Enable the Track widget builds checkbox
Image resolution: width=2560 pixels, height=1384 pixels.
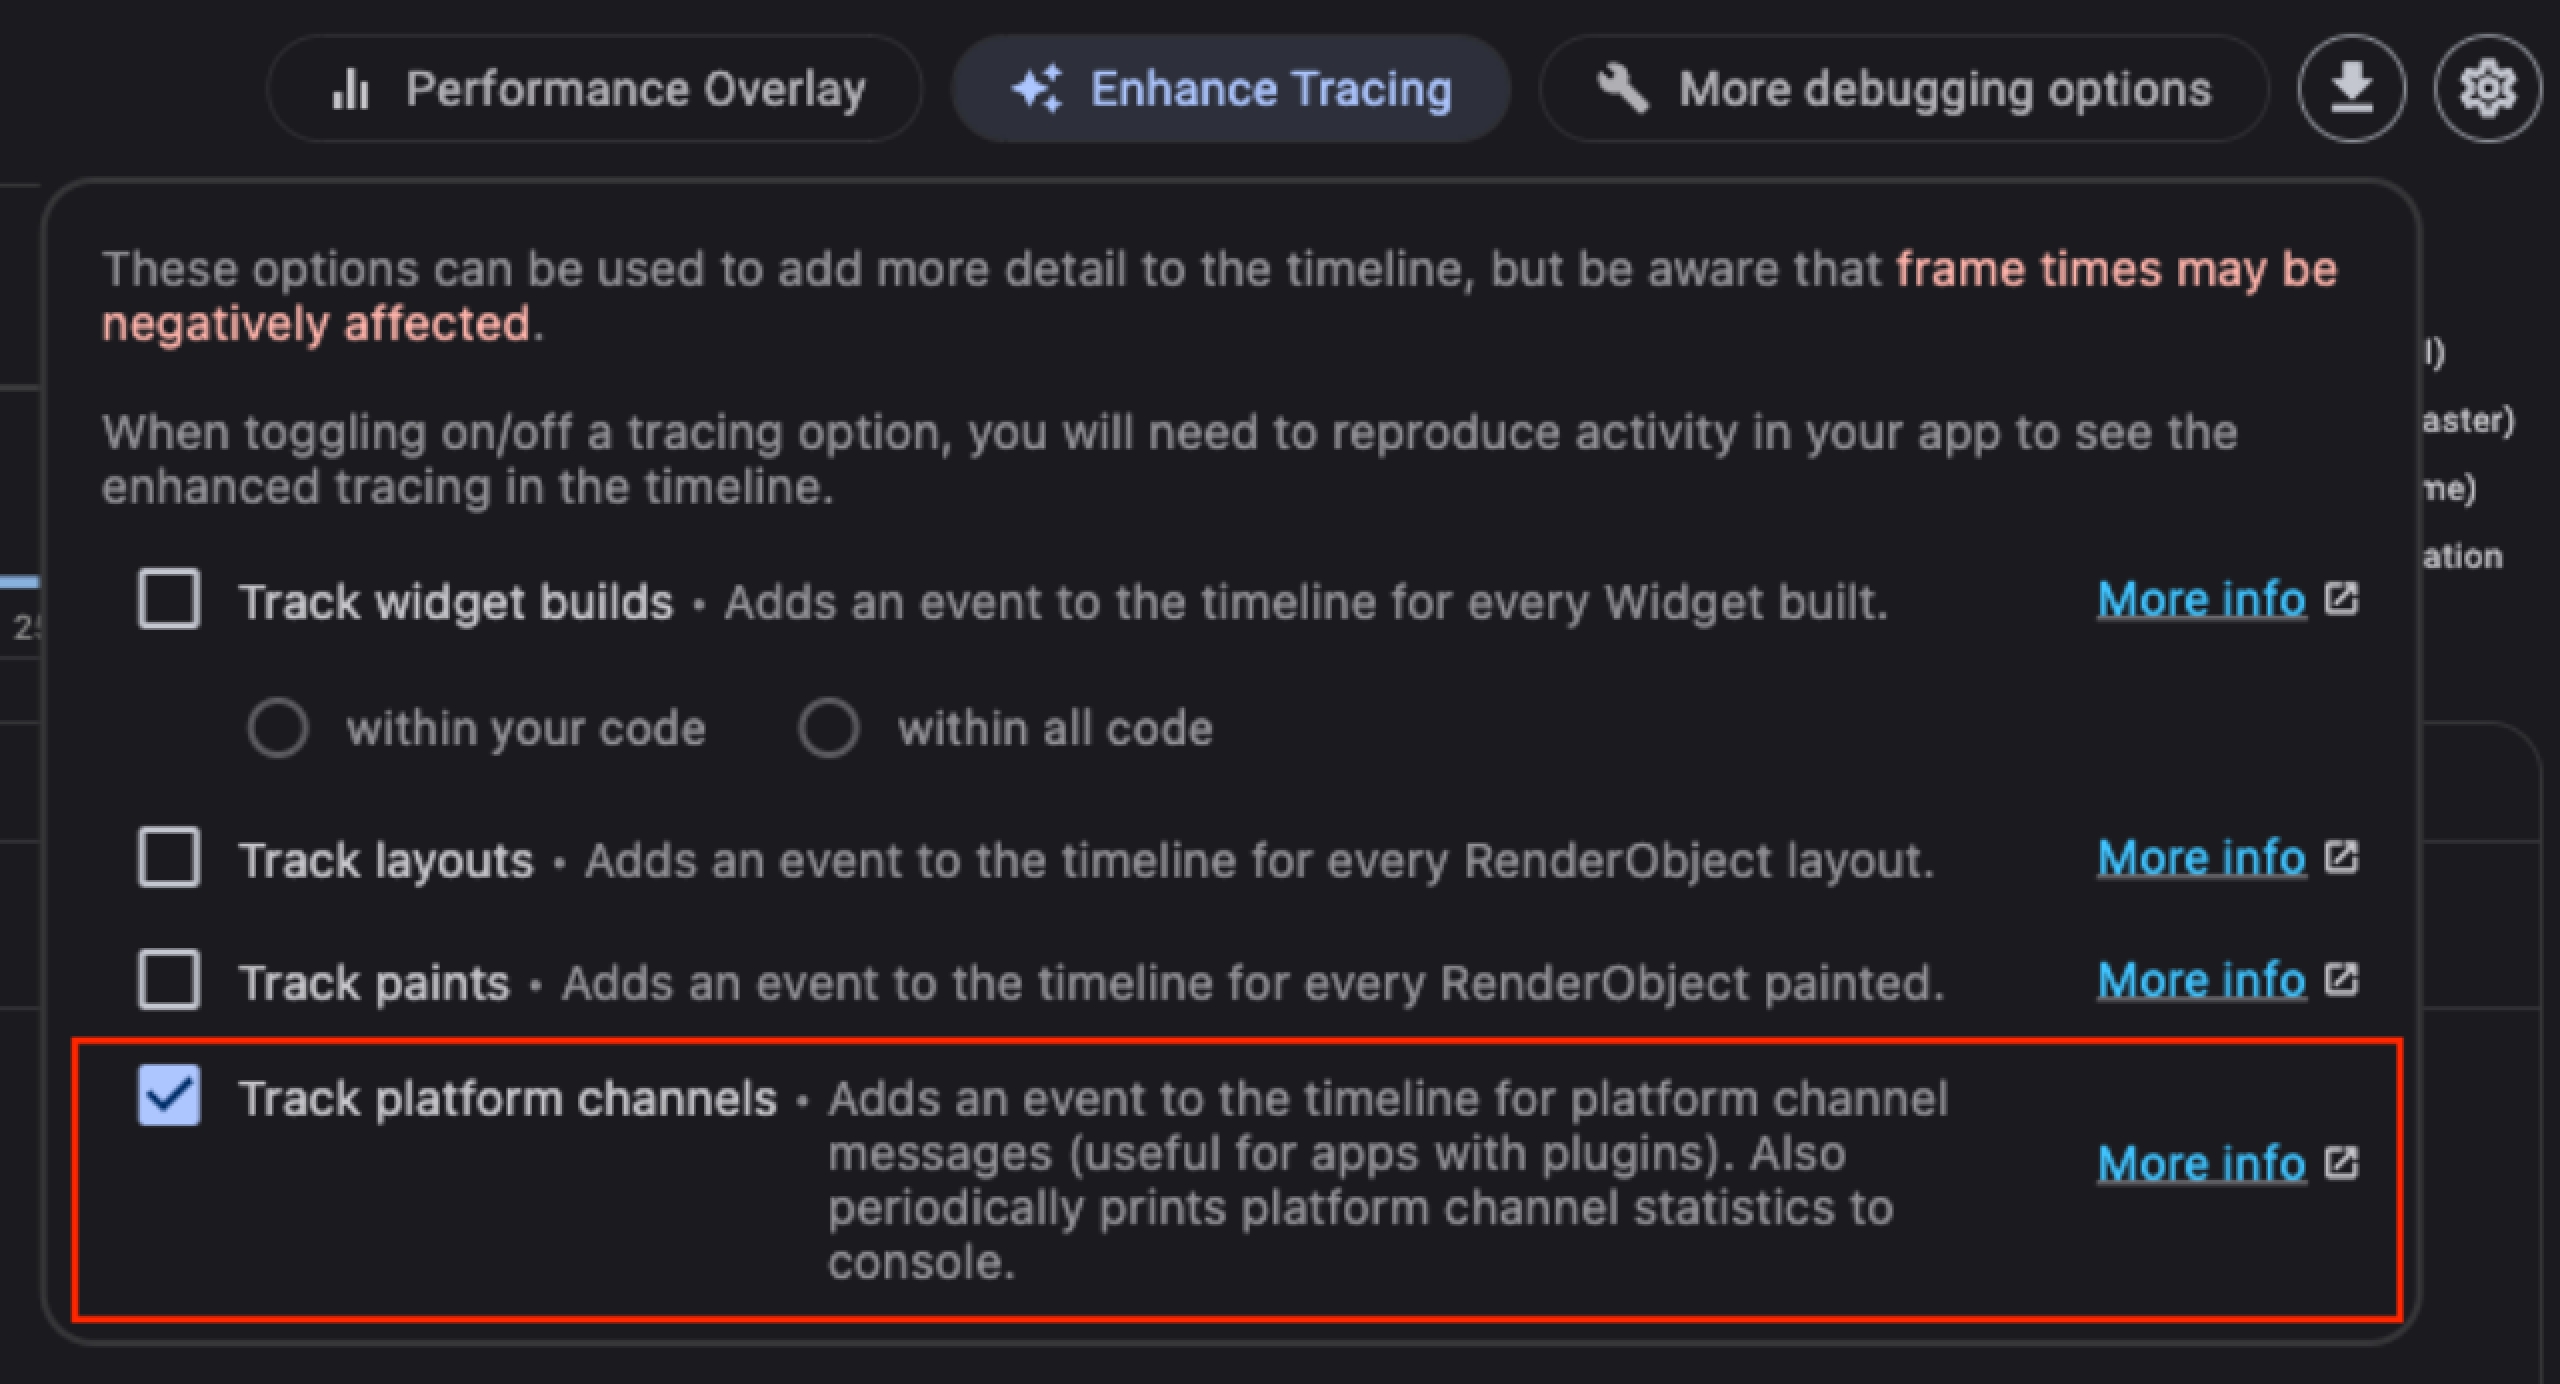[x=169, y=599]
